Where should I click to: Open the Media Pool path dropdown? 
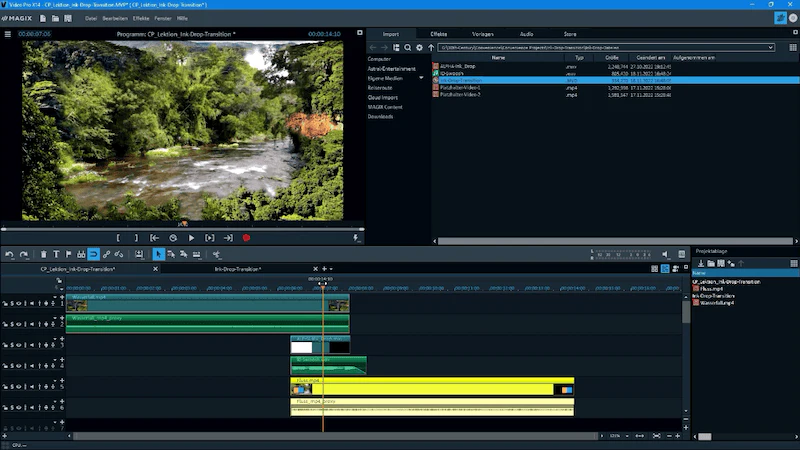770,47
